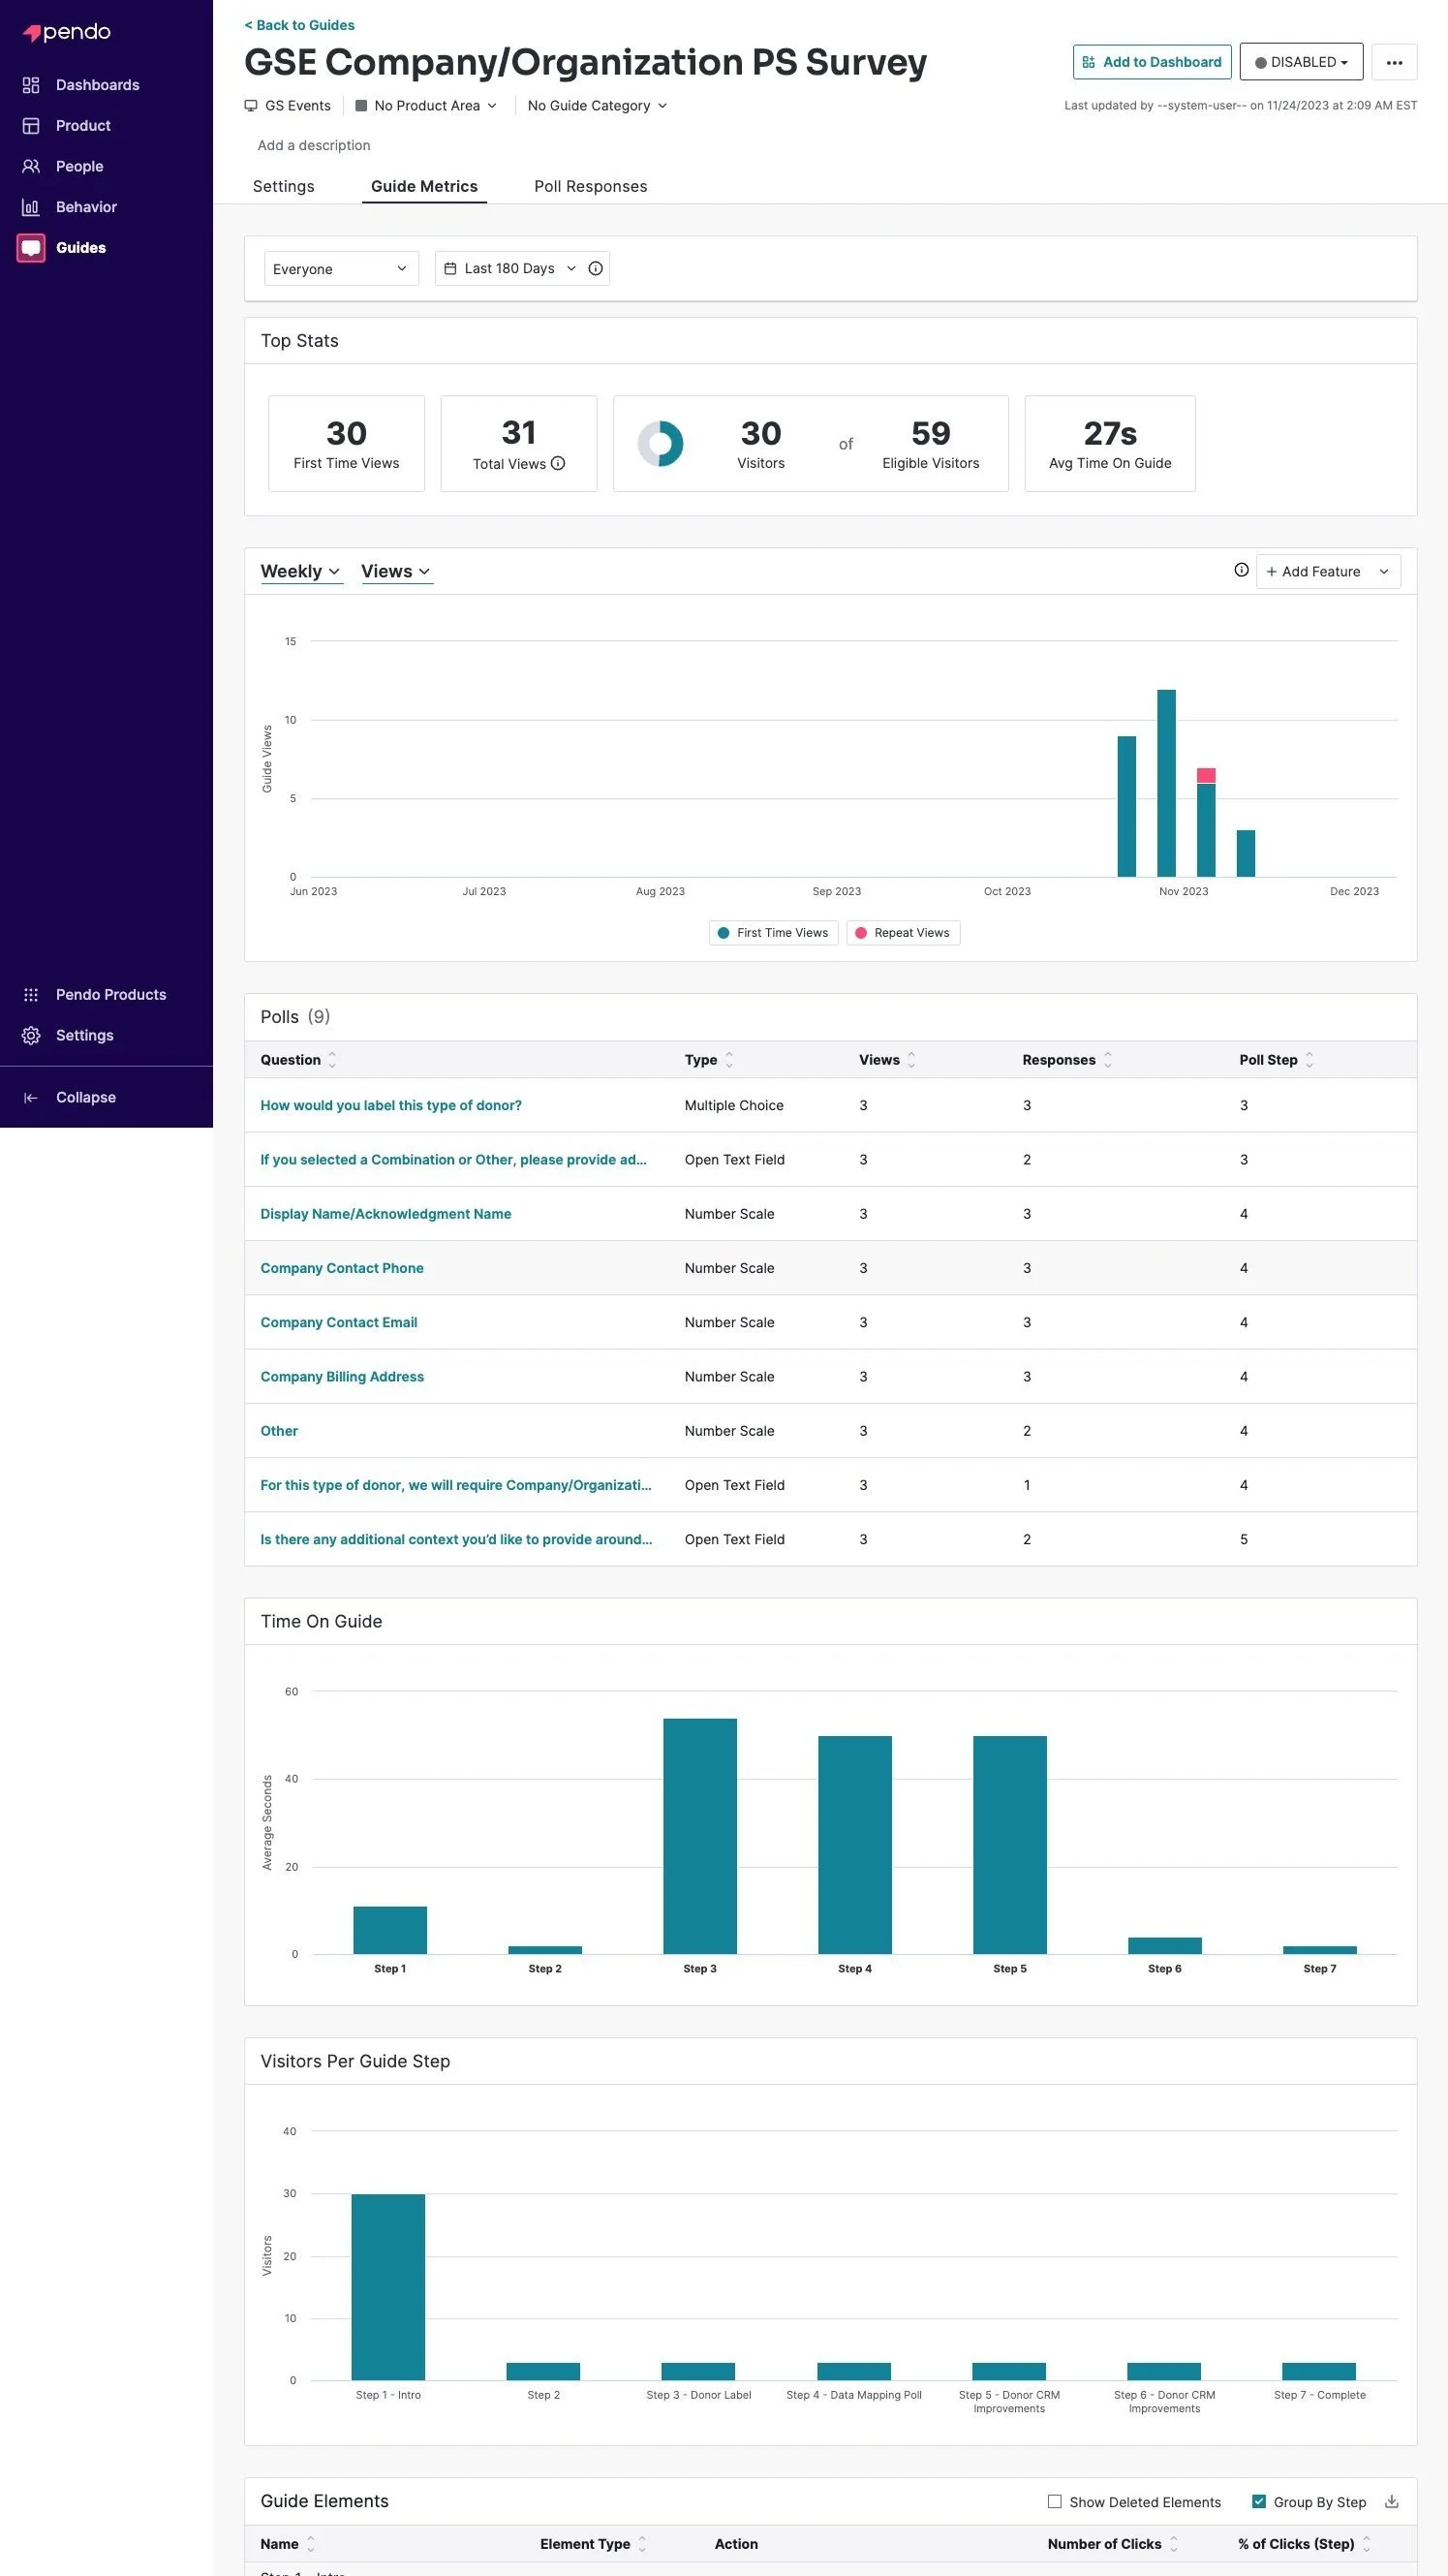Screen dimensions: 1448x2576
Task: Open the Behavior sidebar icon
Action: [31, 207]
